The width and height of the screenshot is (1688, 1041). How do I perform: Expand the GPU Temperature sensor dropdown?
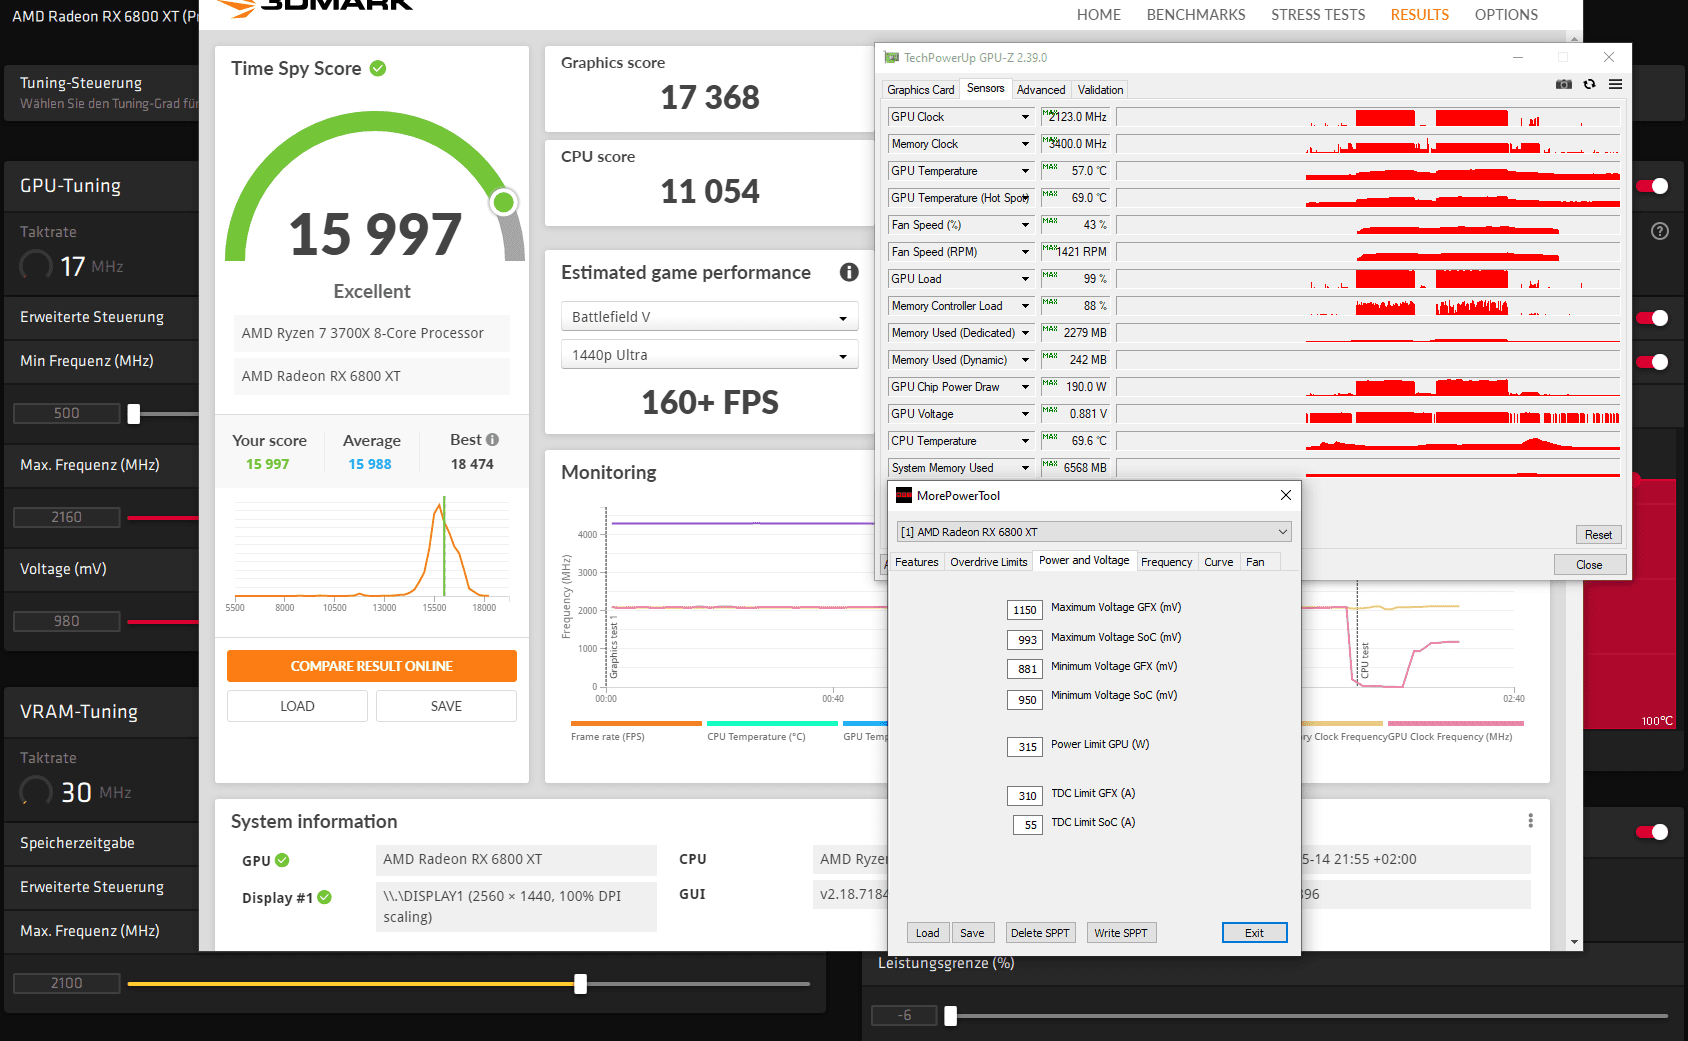[x=1025, y=171]
